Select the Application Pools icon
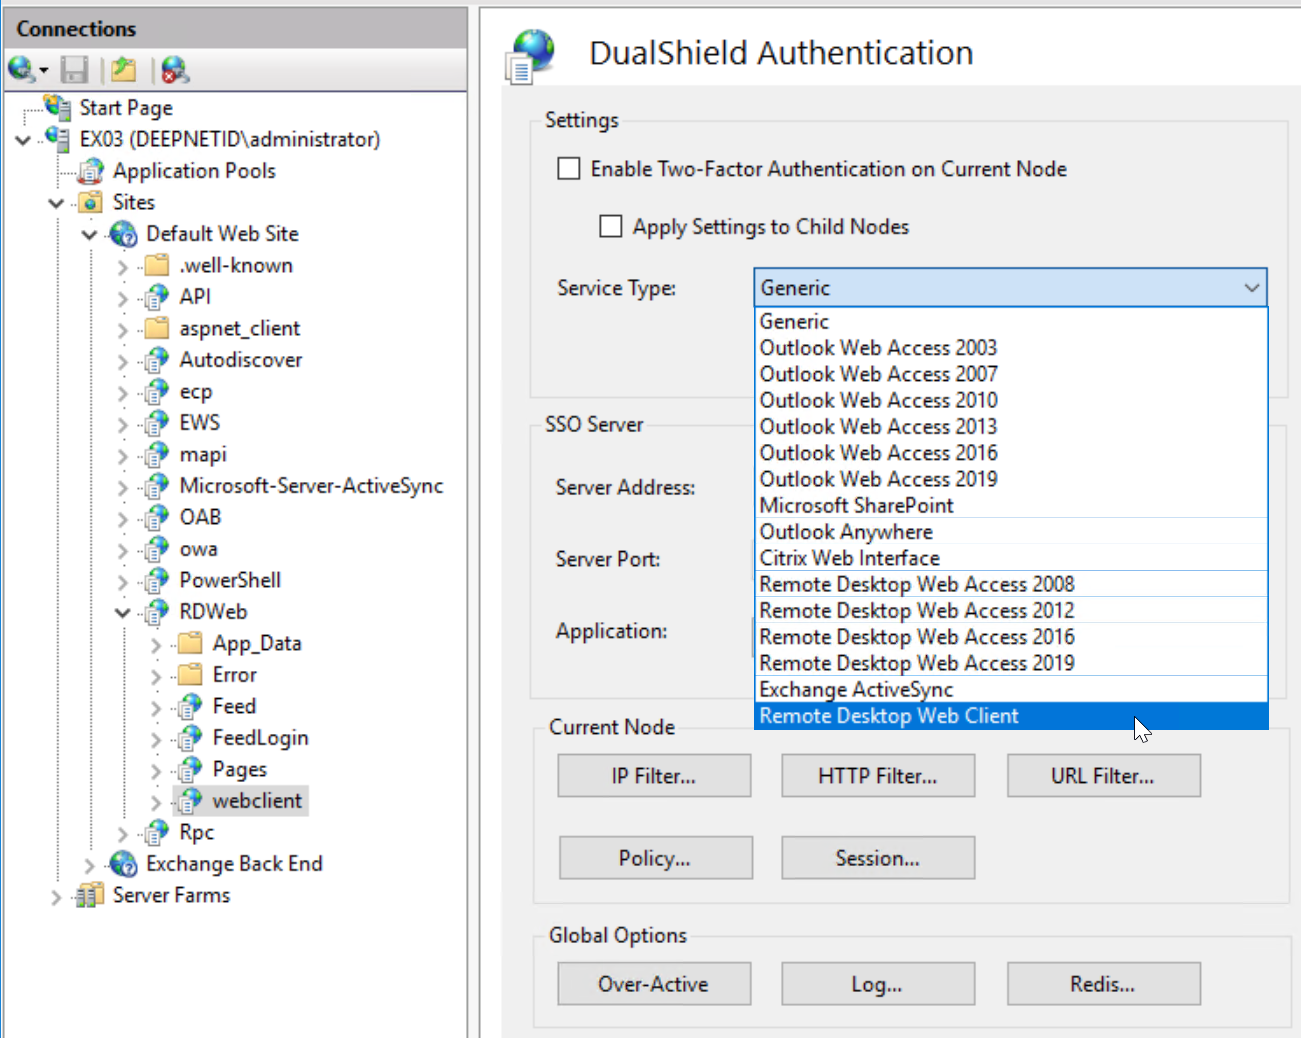The height and width of the screenshot is (1038, 1301). click(91, 171)
